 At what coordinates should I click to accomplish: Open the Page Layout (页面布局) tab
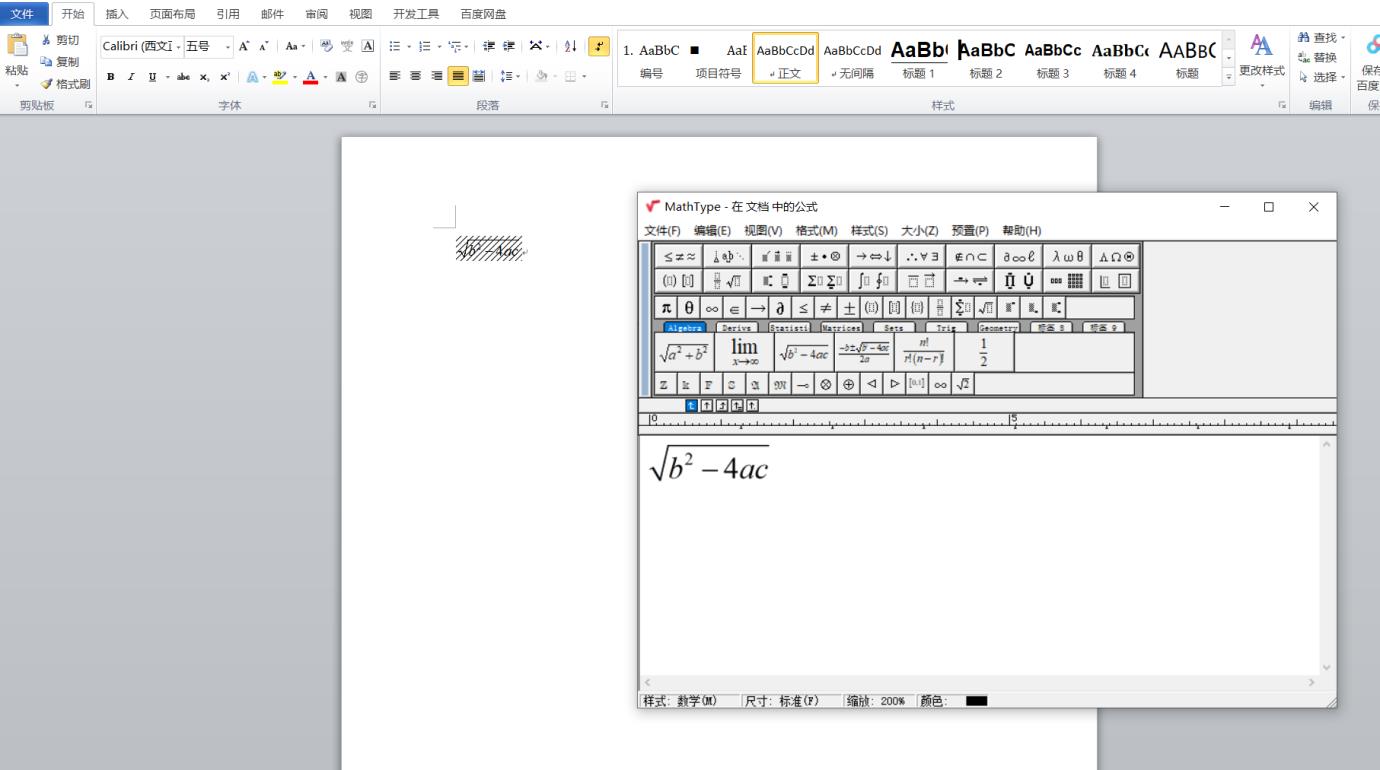(x=172, y=14)
